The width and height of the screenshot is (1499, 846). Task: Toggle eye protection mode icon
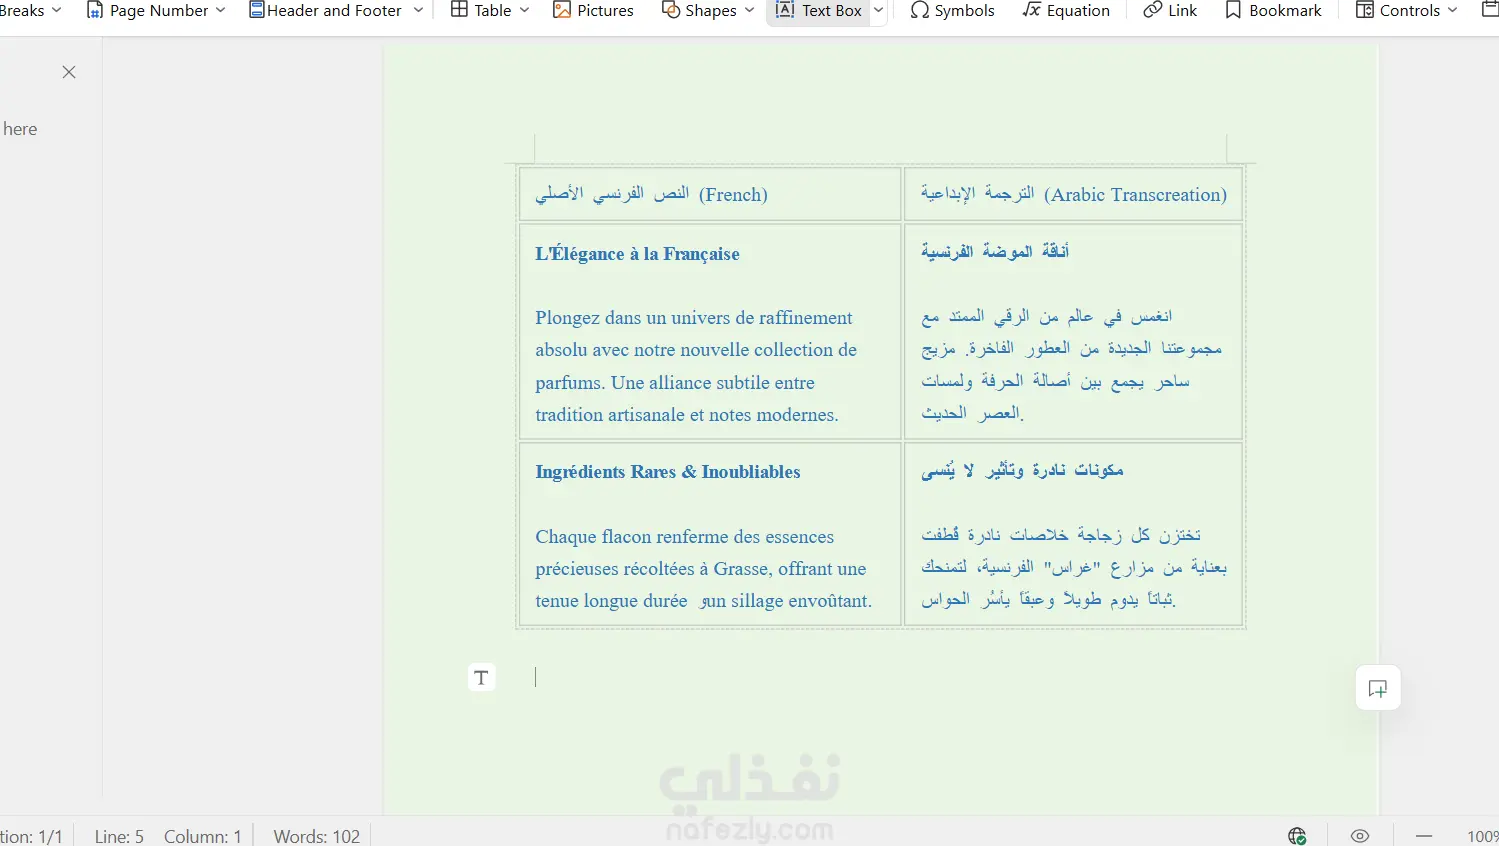click(1360, 836)
